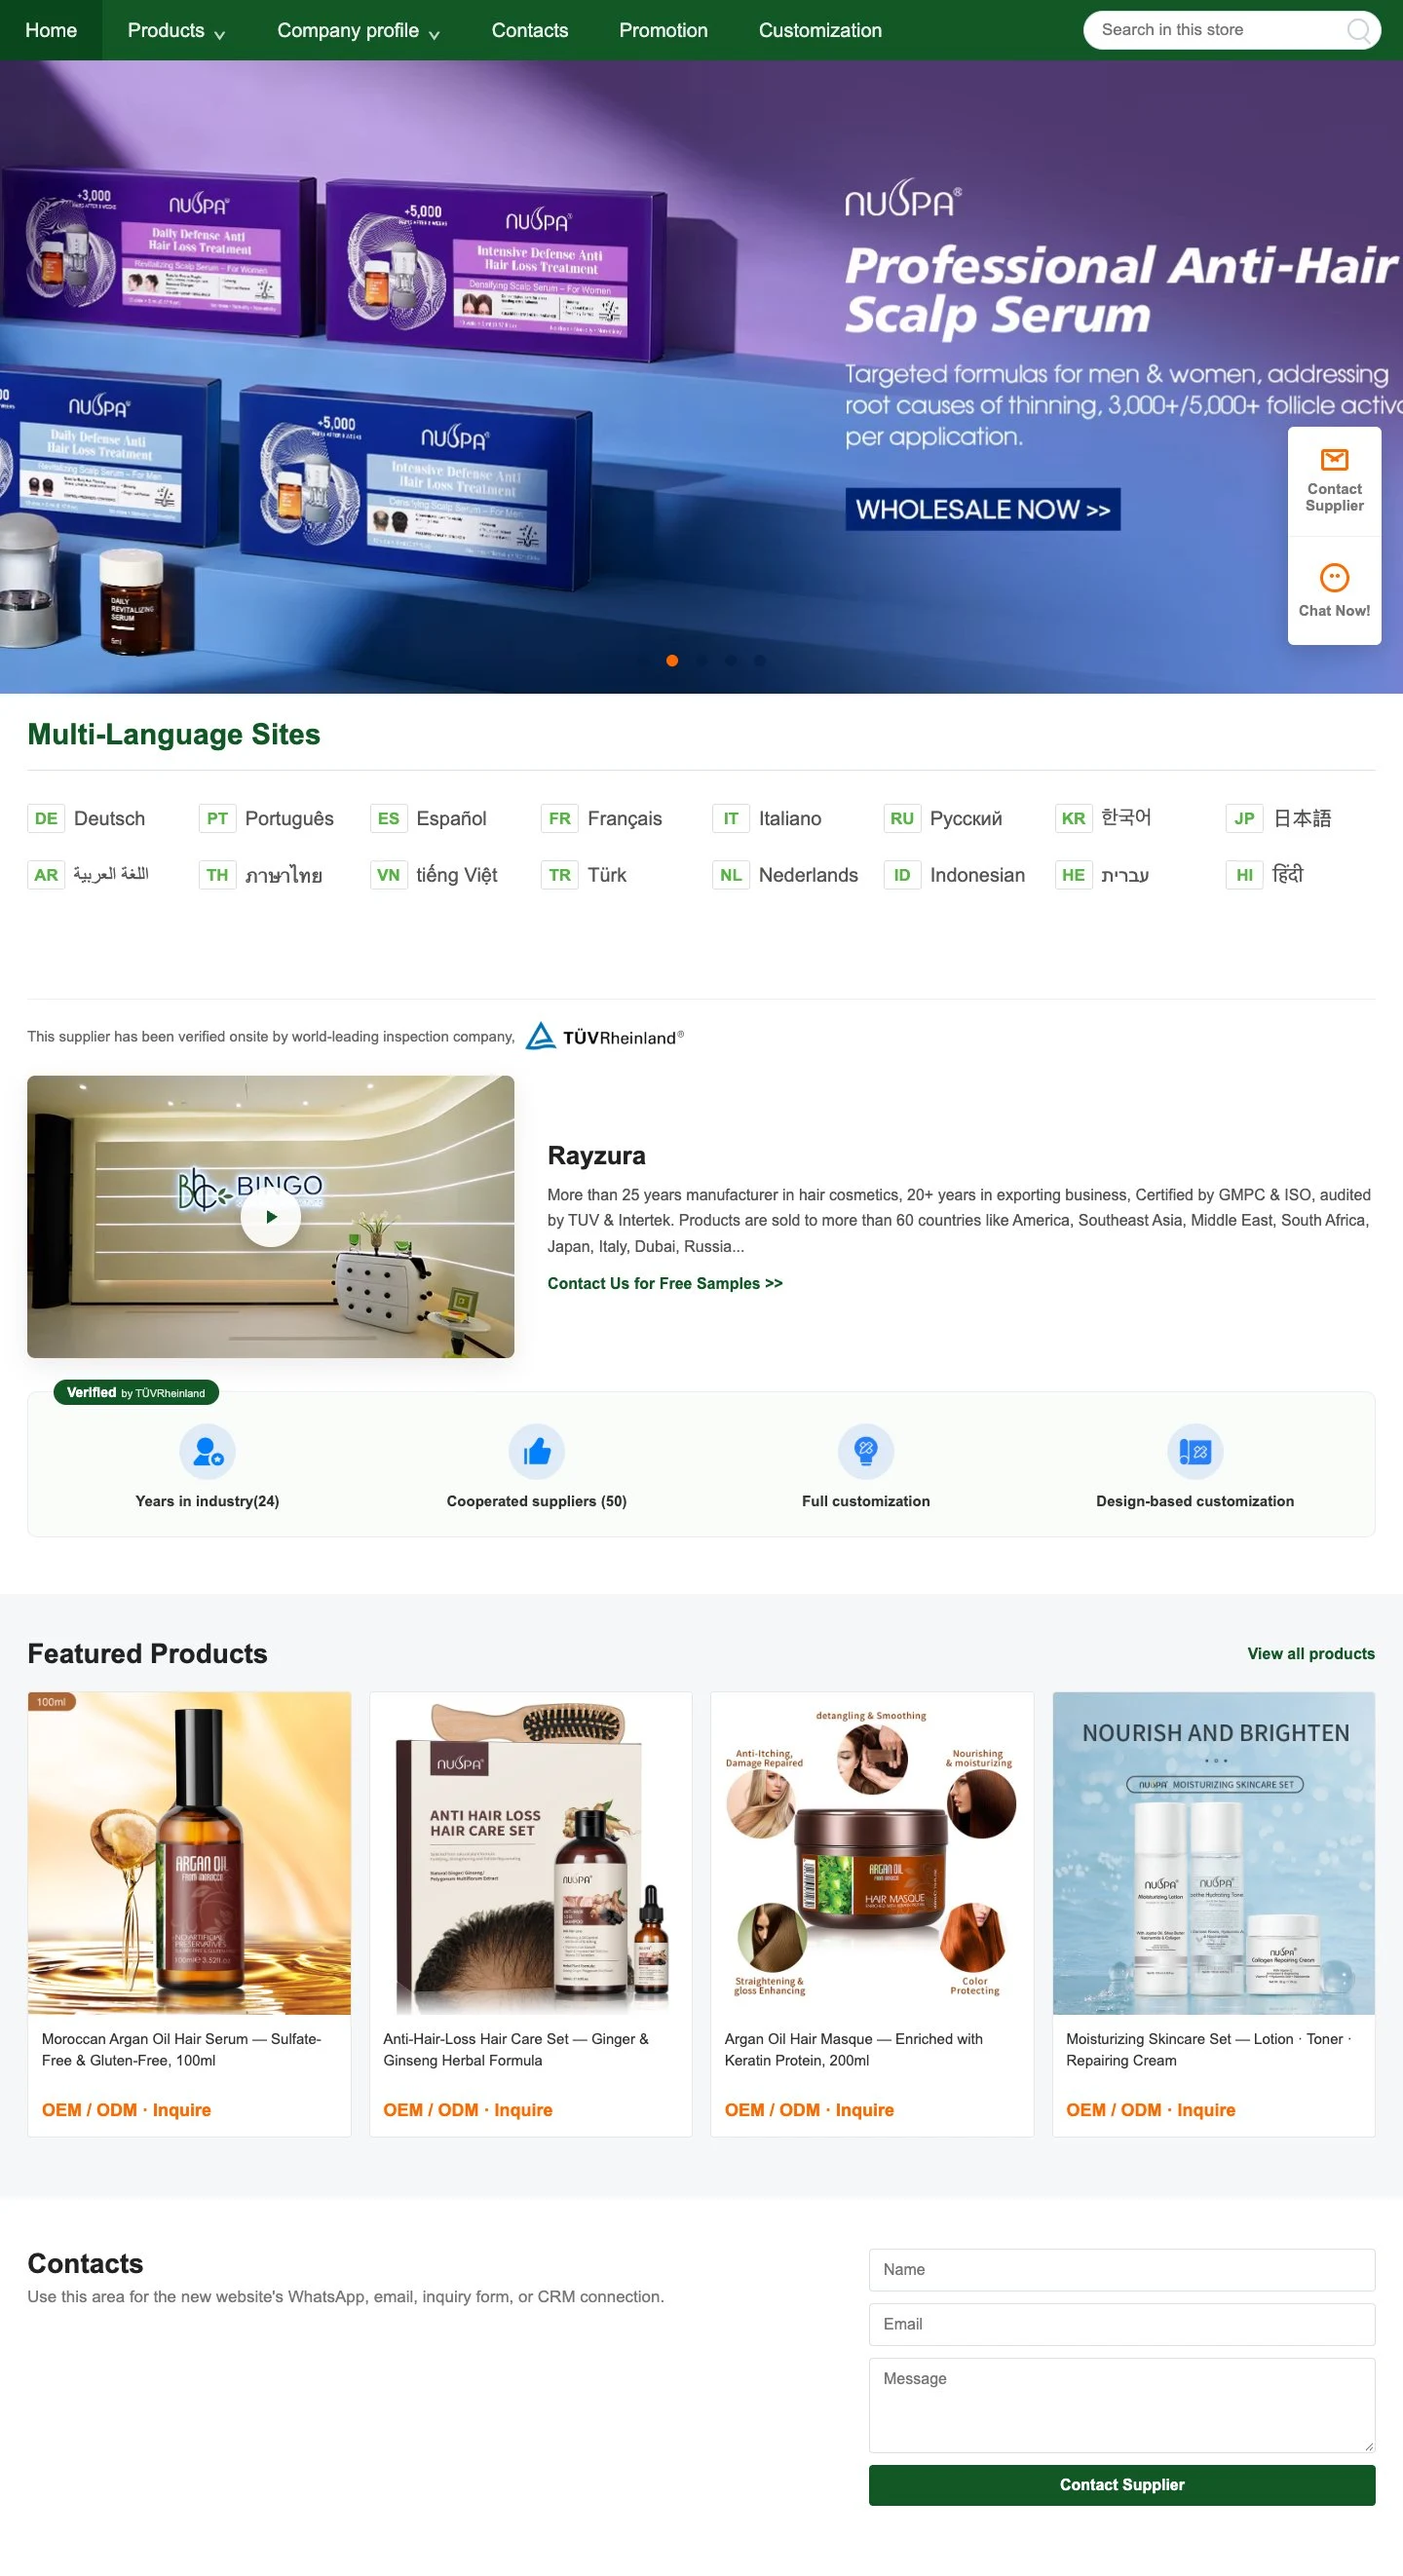This screenshot has height=2576, width=1403.
Task: Click Full customization lightbulb icon
Action: (x=866, y=1451)
